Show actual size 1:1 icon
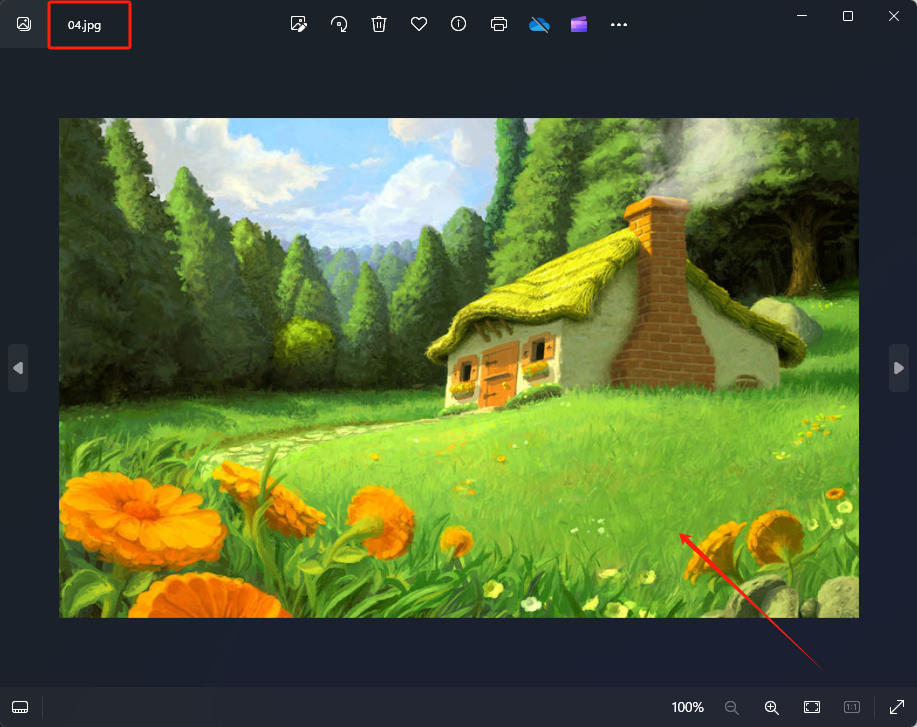This screenshot has height=727, width=917. tap(852, 707)
